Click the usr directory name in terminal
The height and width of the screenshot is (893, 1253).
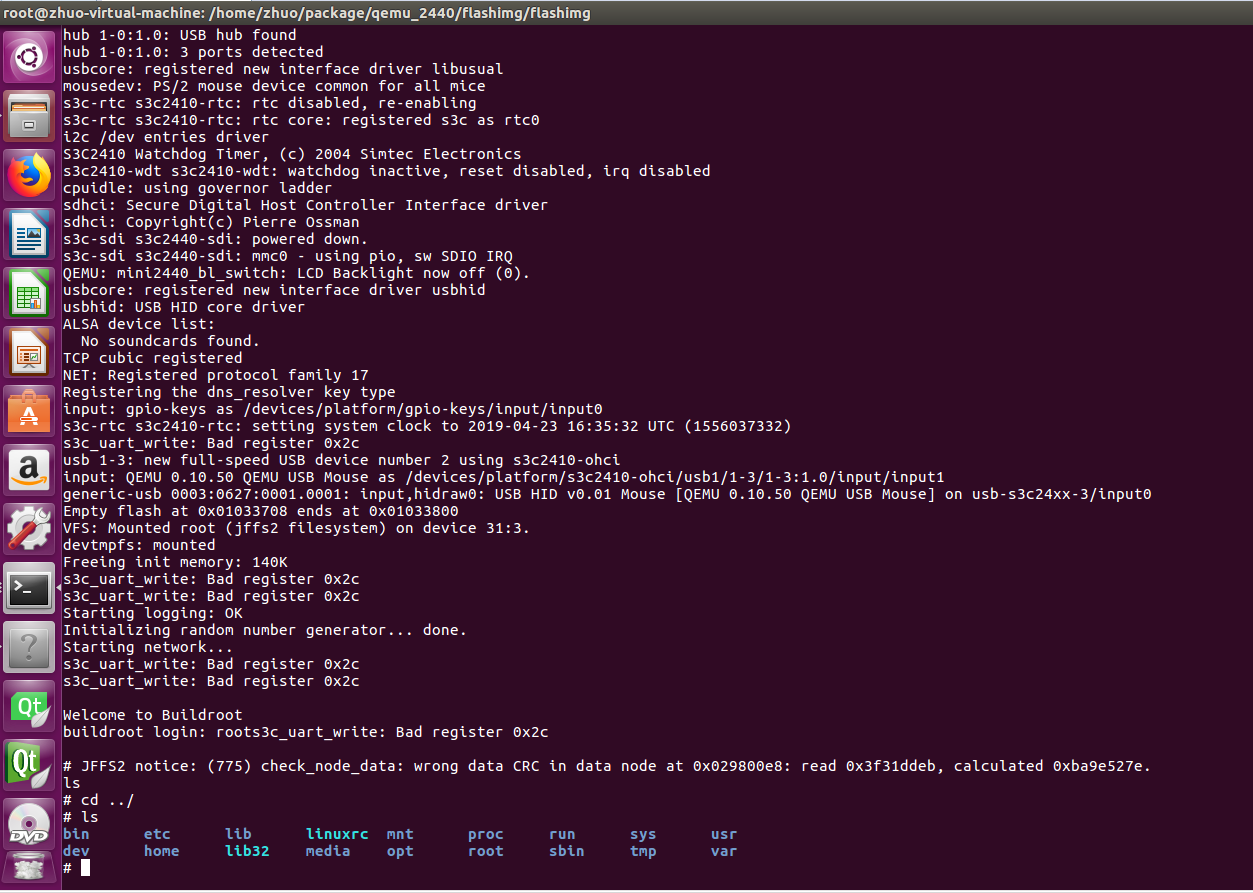click(723, 833)
